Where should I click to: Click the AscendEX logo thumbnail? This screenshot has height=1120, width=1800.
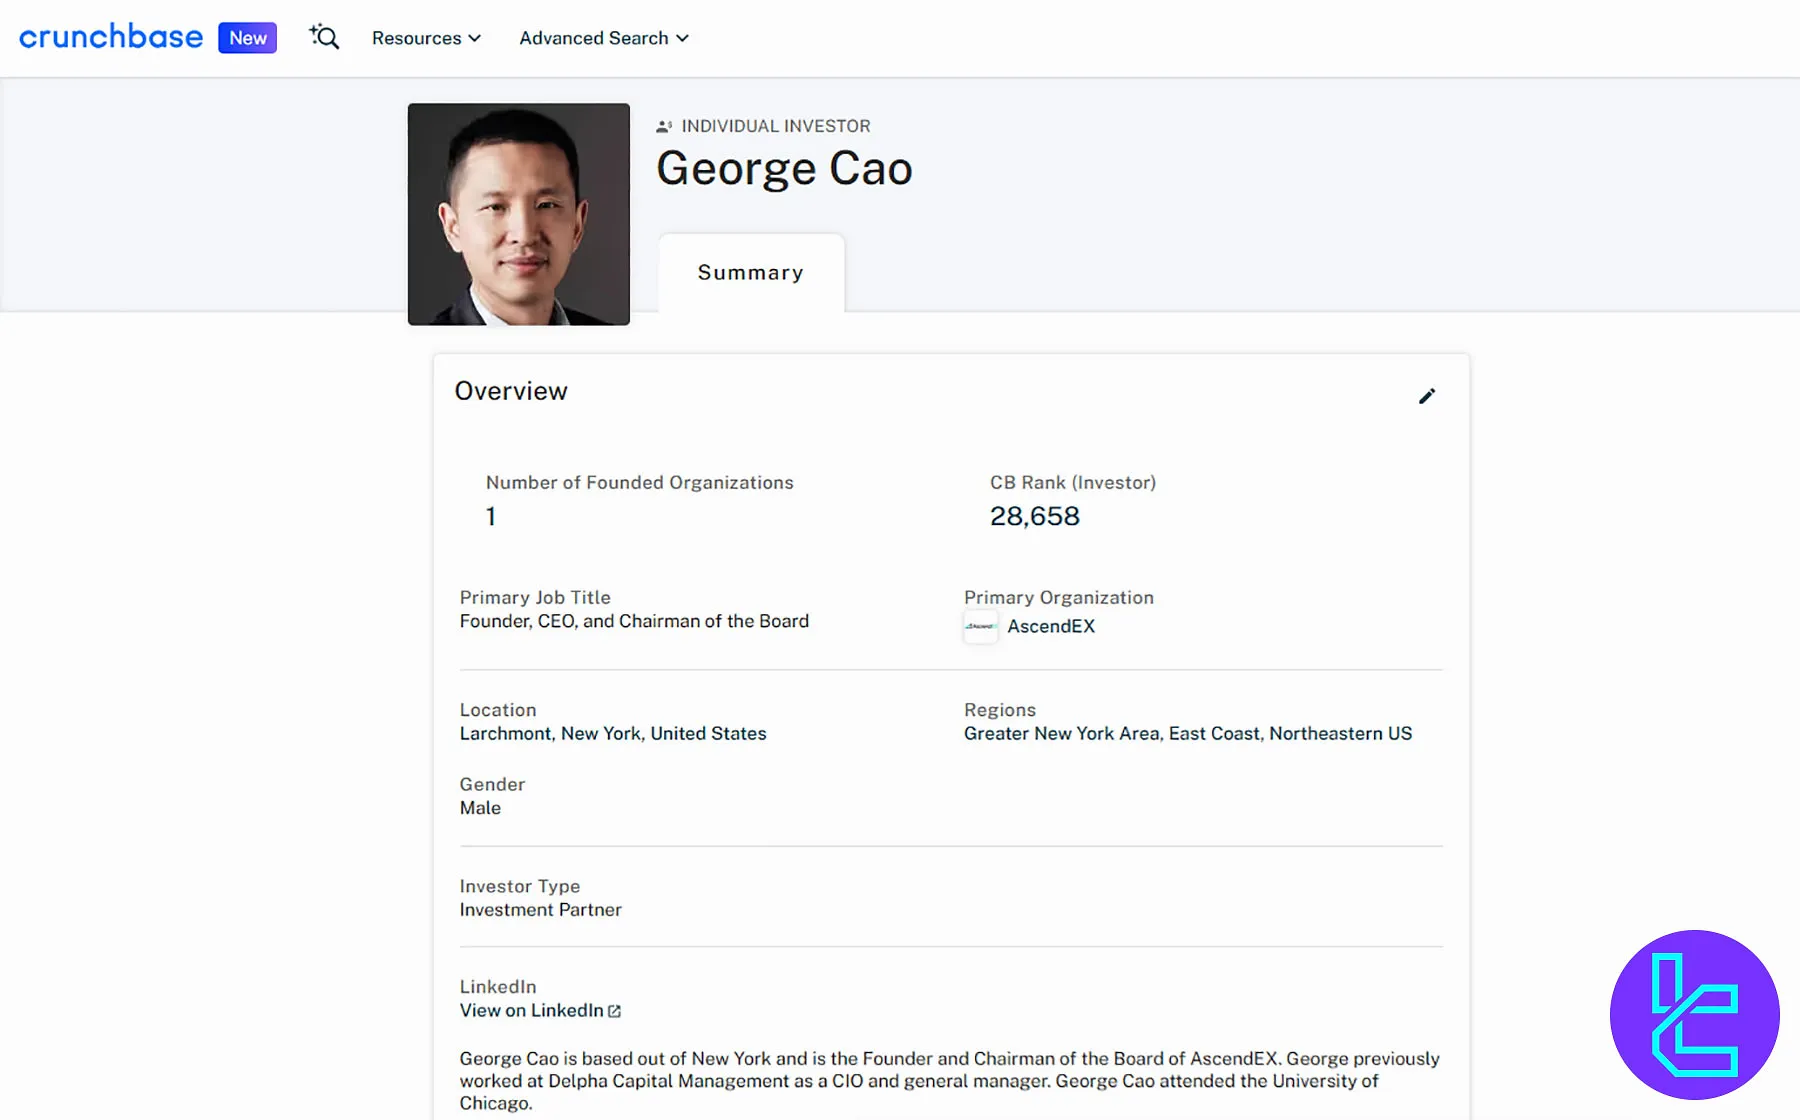pos(981,626)
